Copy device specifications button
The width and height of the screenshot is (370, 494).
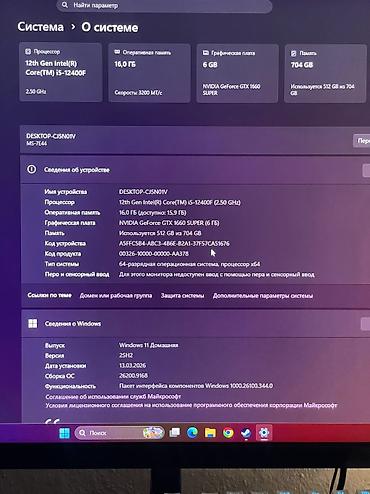coord(366,170)
